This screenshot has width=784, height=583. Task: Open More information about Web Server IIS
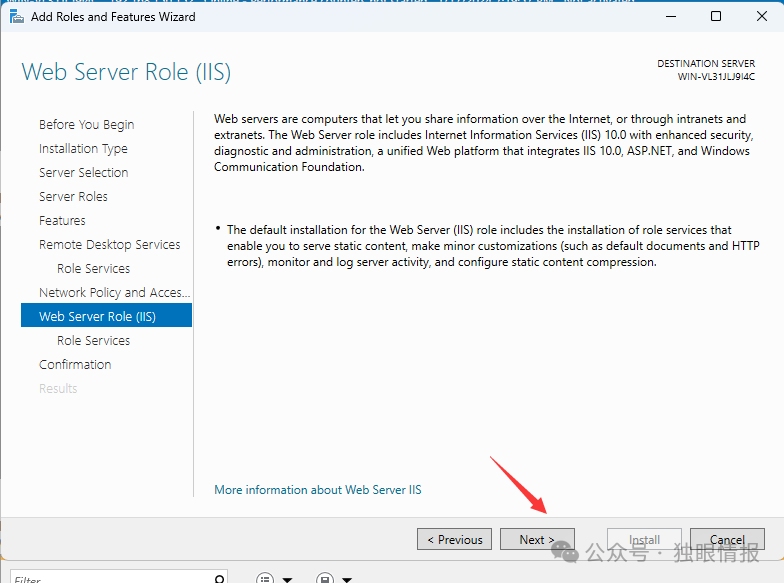[x=318, y=490]
